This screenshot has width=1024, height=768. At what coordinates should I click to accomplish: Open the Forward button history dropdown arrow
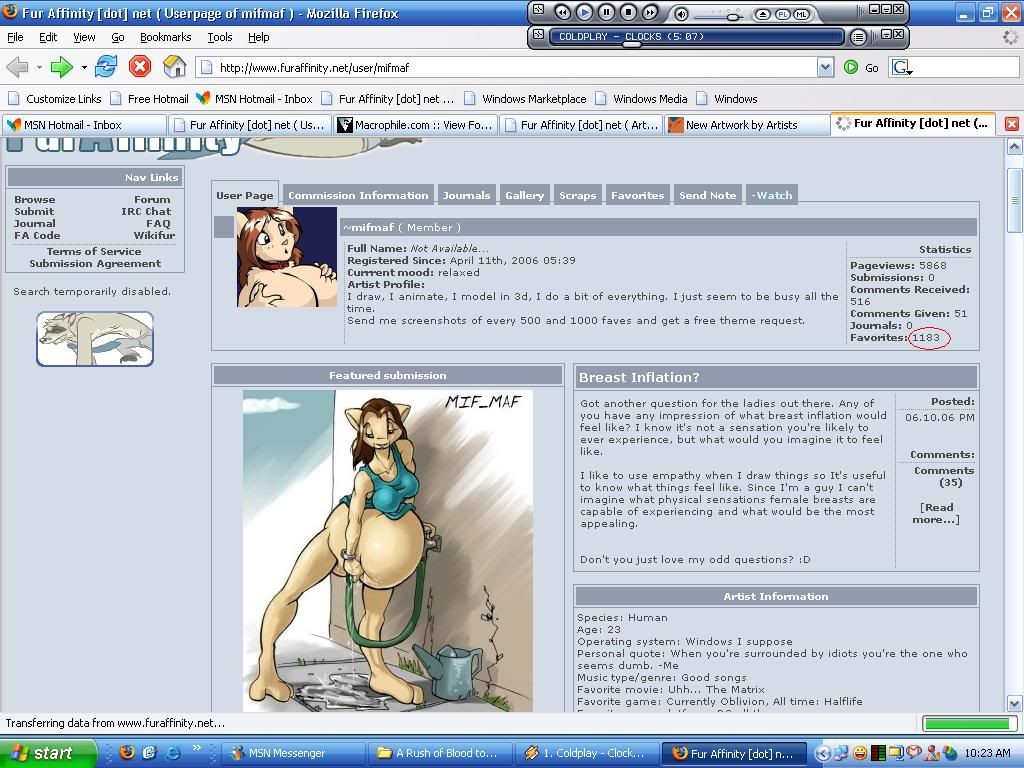click(84, 67)
